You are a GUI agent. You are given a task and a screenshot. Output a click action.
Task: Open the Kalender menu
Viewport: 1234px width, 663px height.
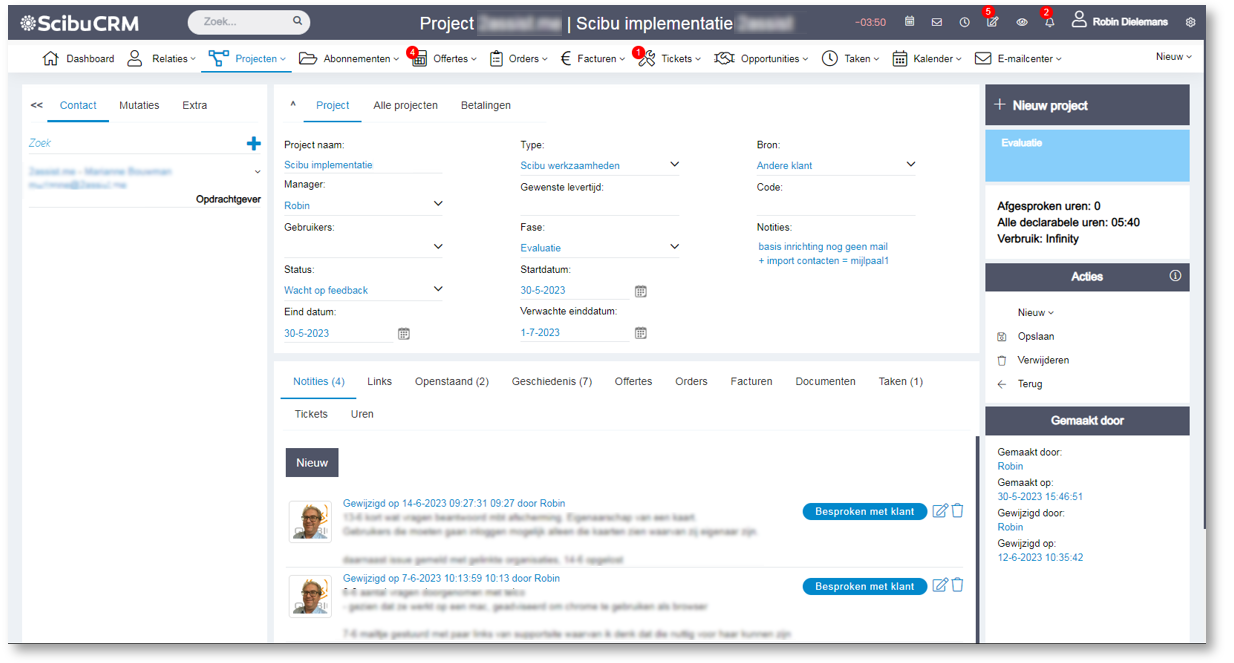pyautogui.click(x=927, y=59)
